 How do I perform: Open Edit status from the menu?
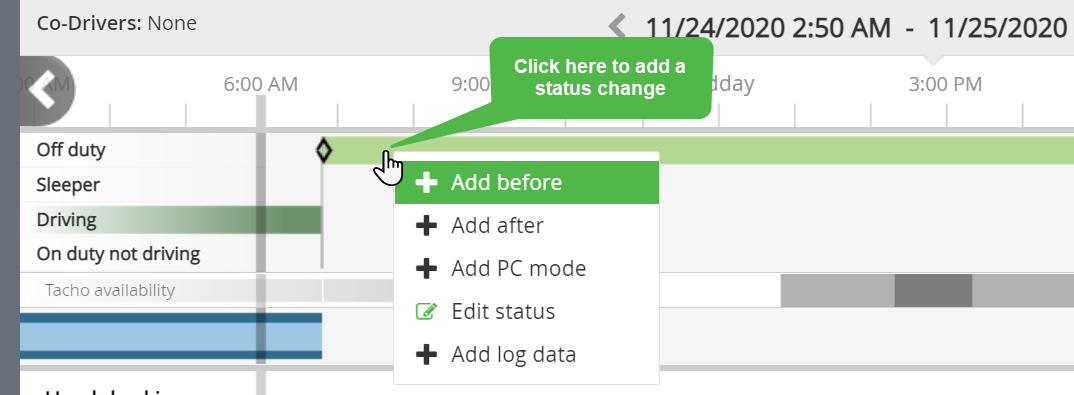pyautogui.click(x=527, y=311)
